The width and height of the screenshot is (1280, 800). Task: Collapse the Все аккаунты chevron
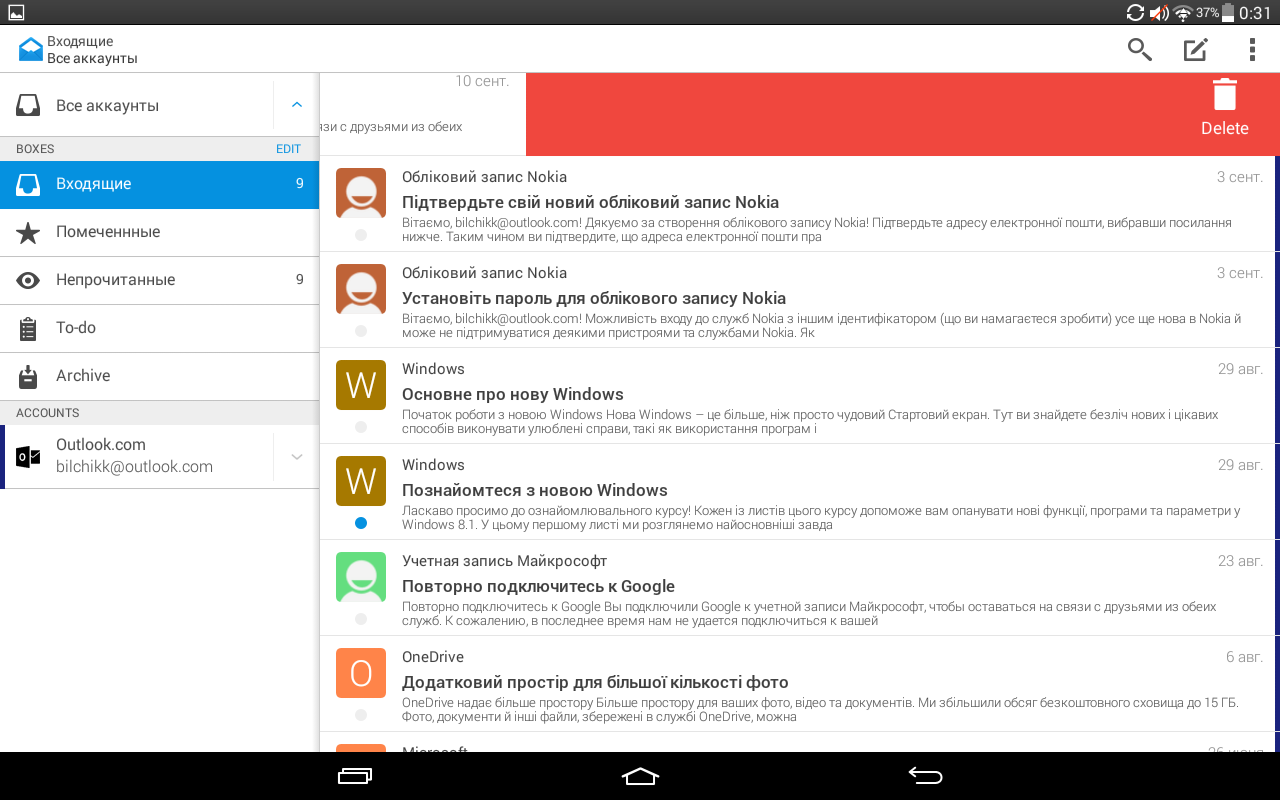point(297,105)
